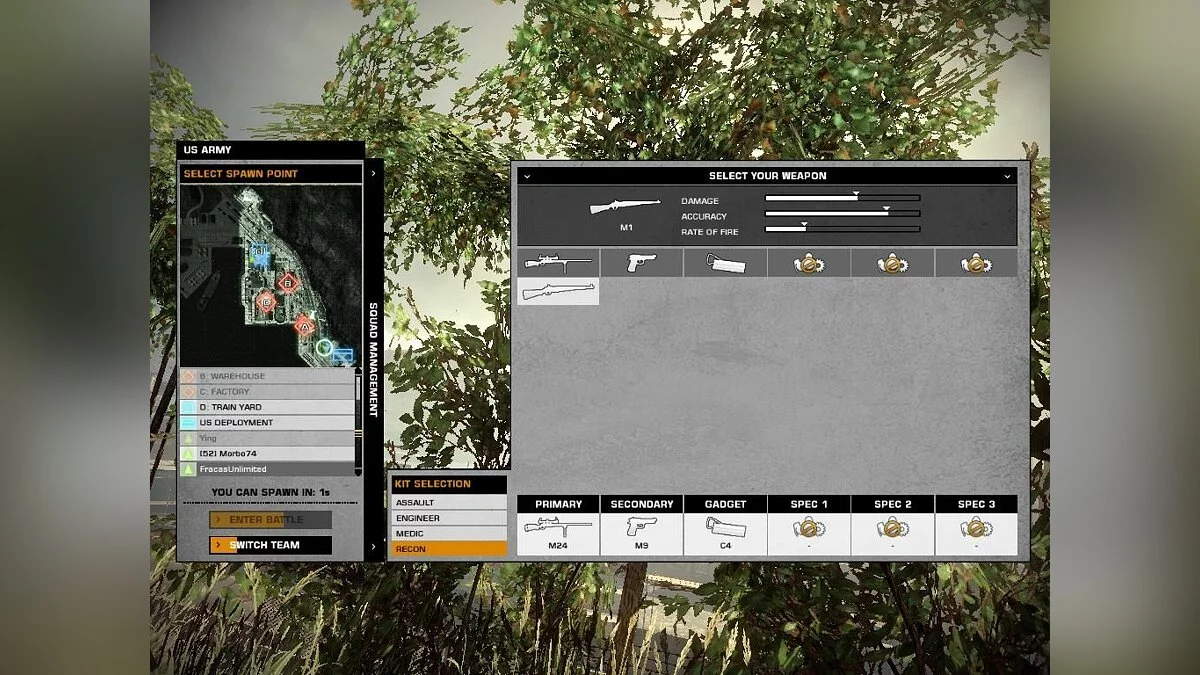Click the DAMAGE stat bar
The height and width of the screenshot is (675, 1200).
coord(842,198)
